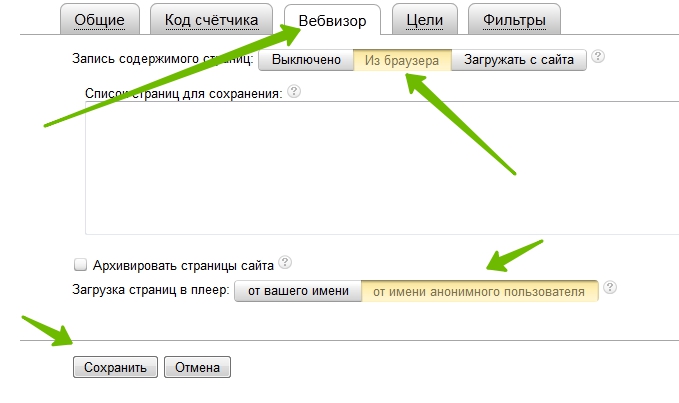Show help for Архивировать страницы сайта
The width and height of the screenshot is (679, 403).
click(x=285, y=262)
